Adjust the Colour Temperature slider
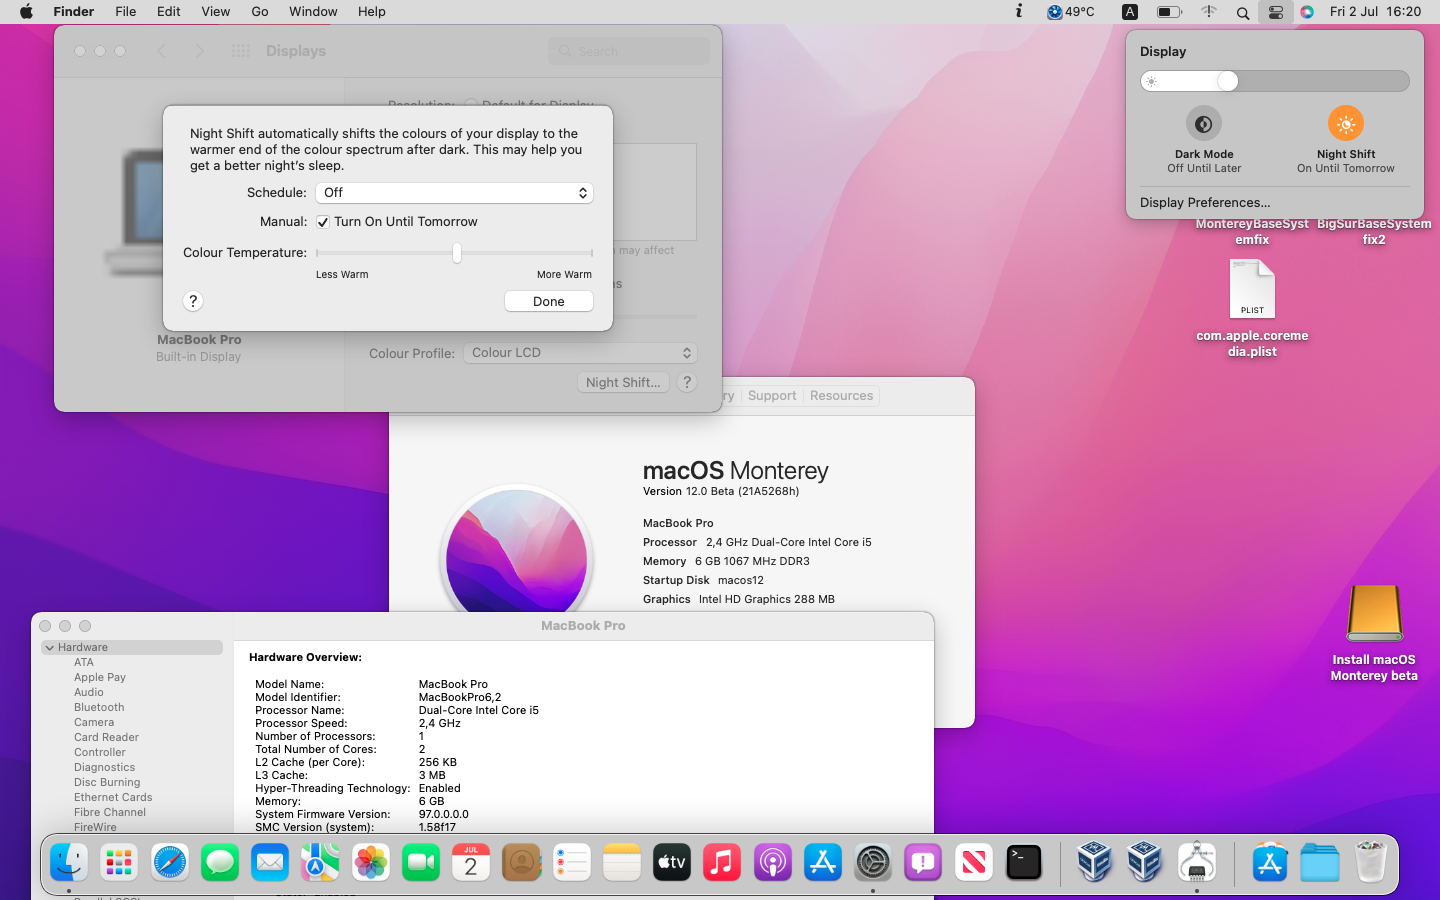Viewport: 1440px width, 900px height. 457,253
